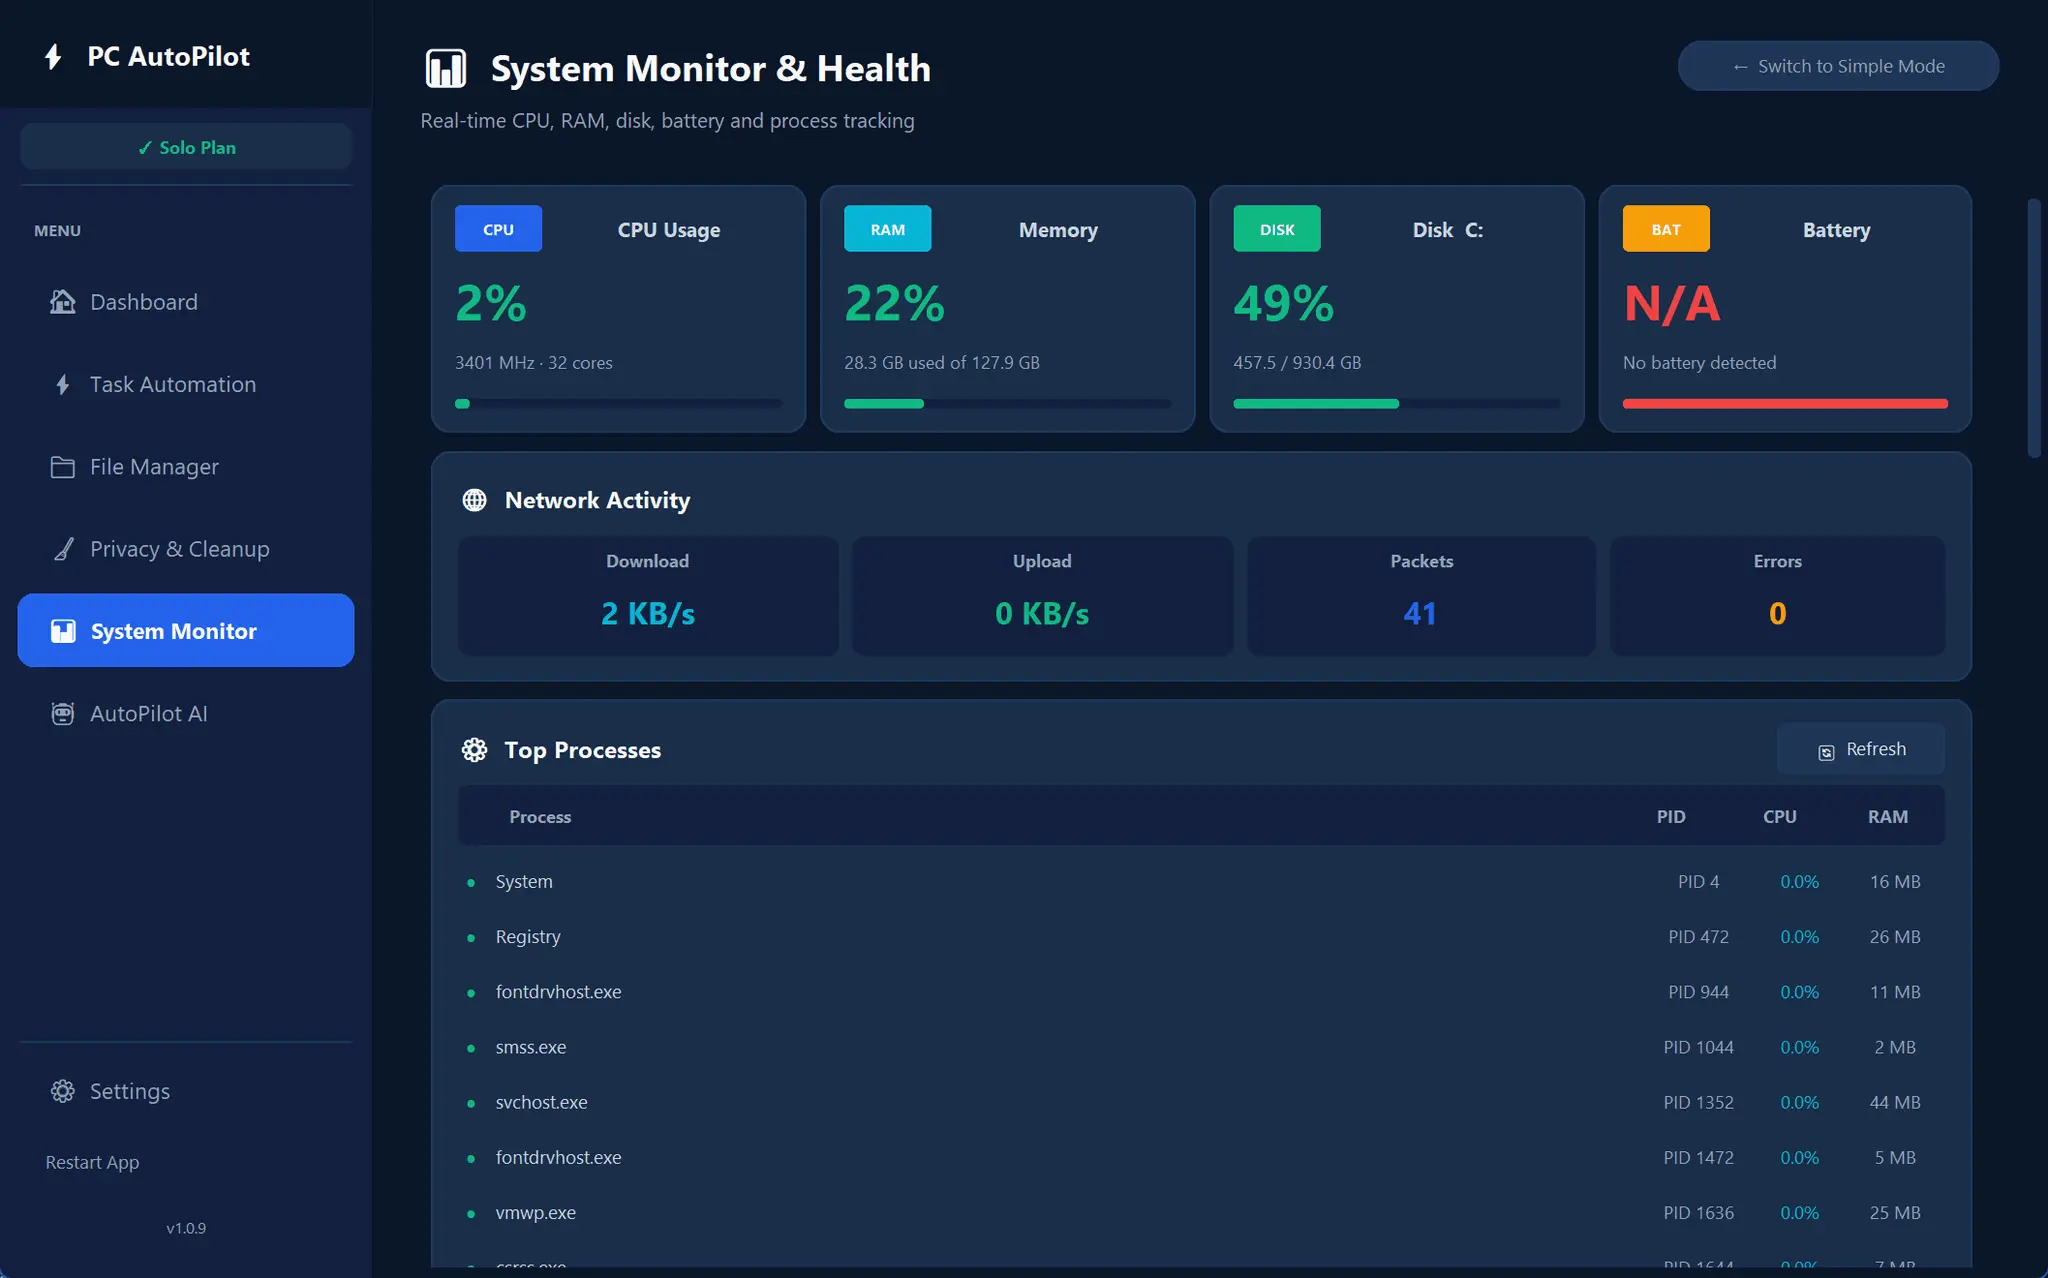
Task: Click the RAM column header in process table
Action: (1888, 817)
